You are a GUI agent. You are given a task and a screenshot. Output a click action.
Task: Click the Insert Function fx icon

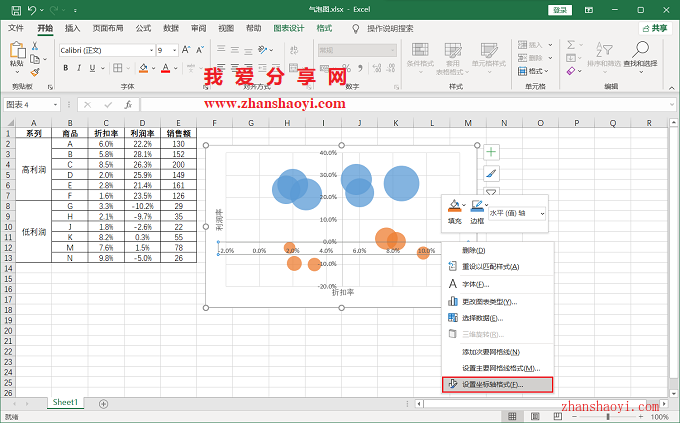[x=128, y=105]
